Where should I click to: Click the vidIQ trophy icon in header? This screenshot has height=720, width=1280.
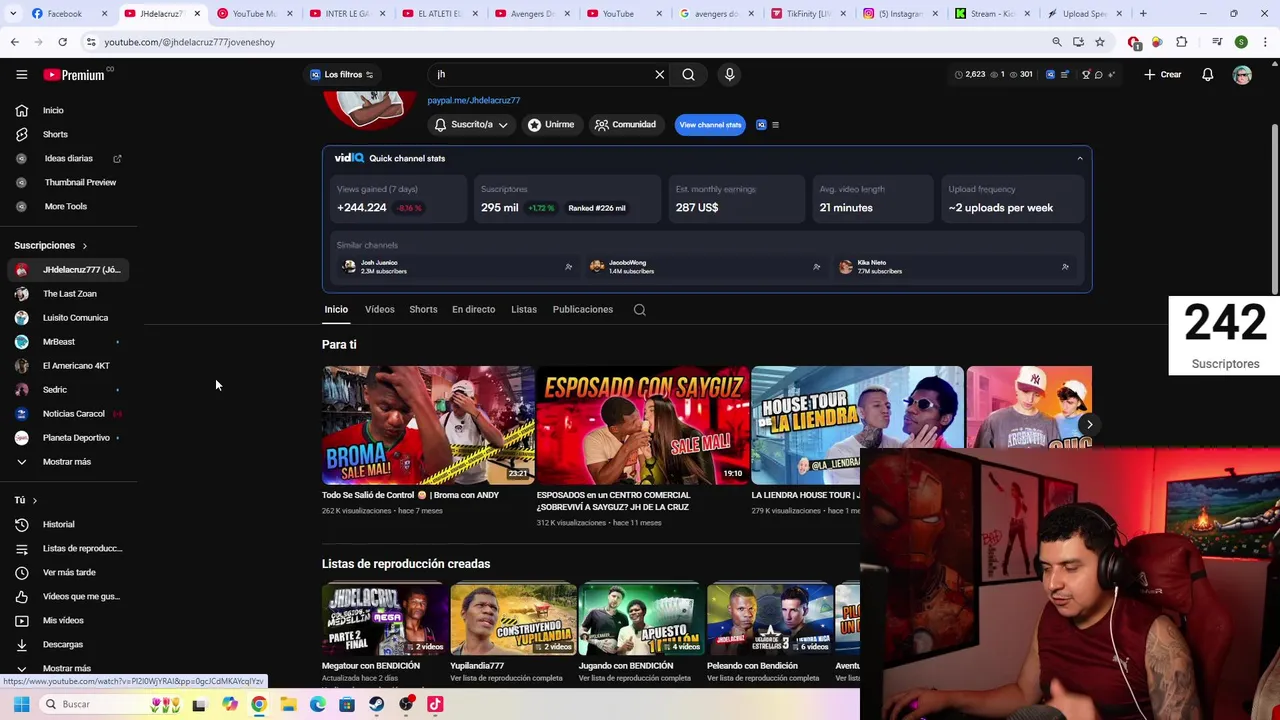(x=1086, y=74)
